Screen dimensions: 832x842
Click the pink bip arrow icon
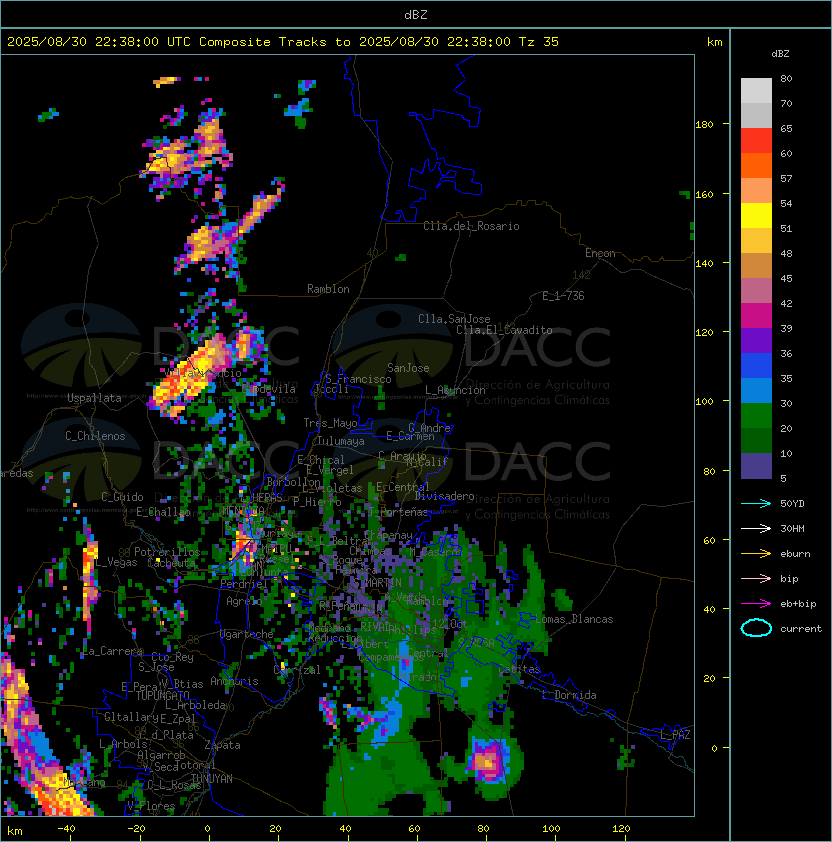click(756, 578)
